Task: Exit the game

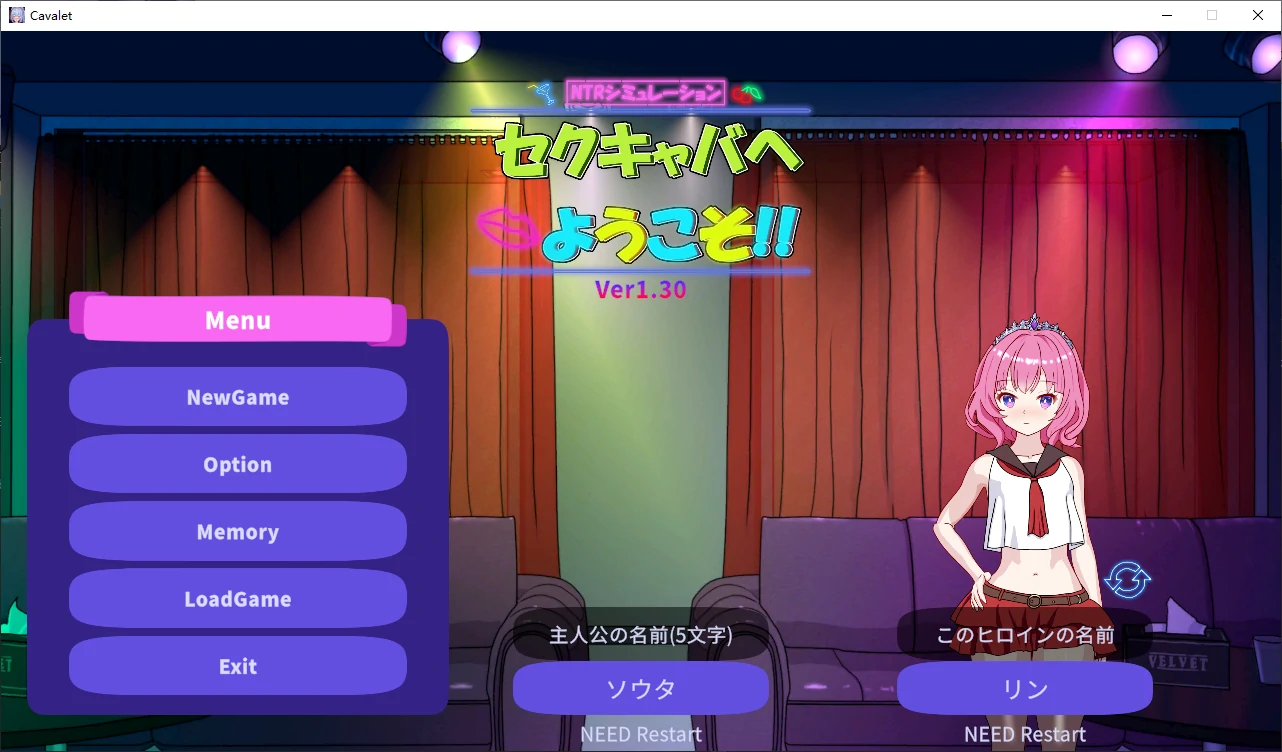Action: click(x=237, y=666)
